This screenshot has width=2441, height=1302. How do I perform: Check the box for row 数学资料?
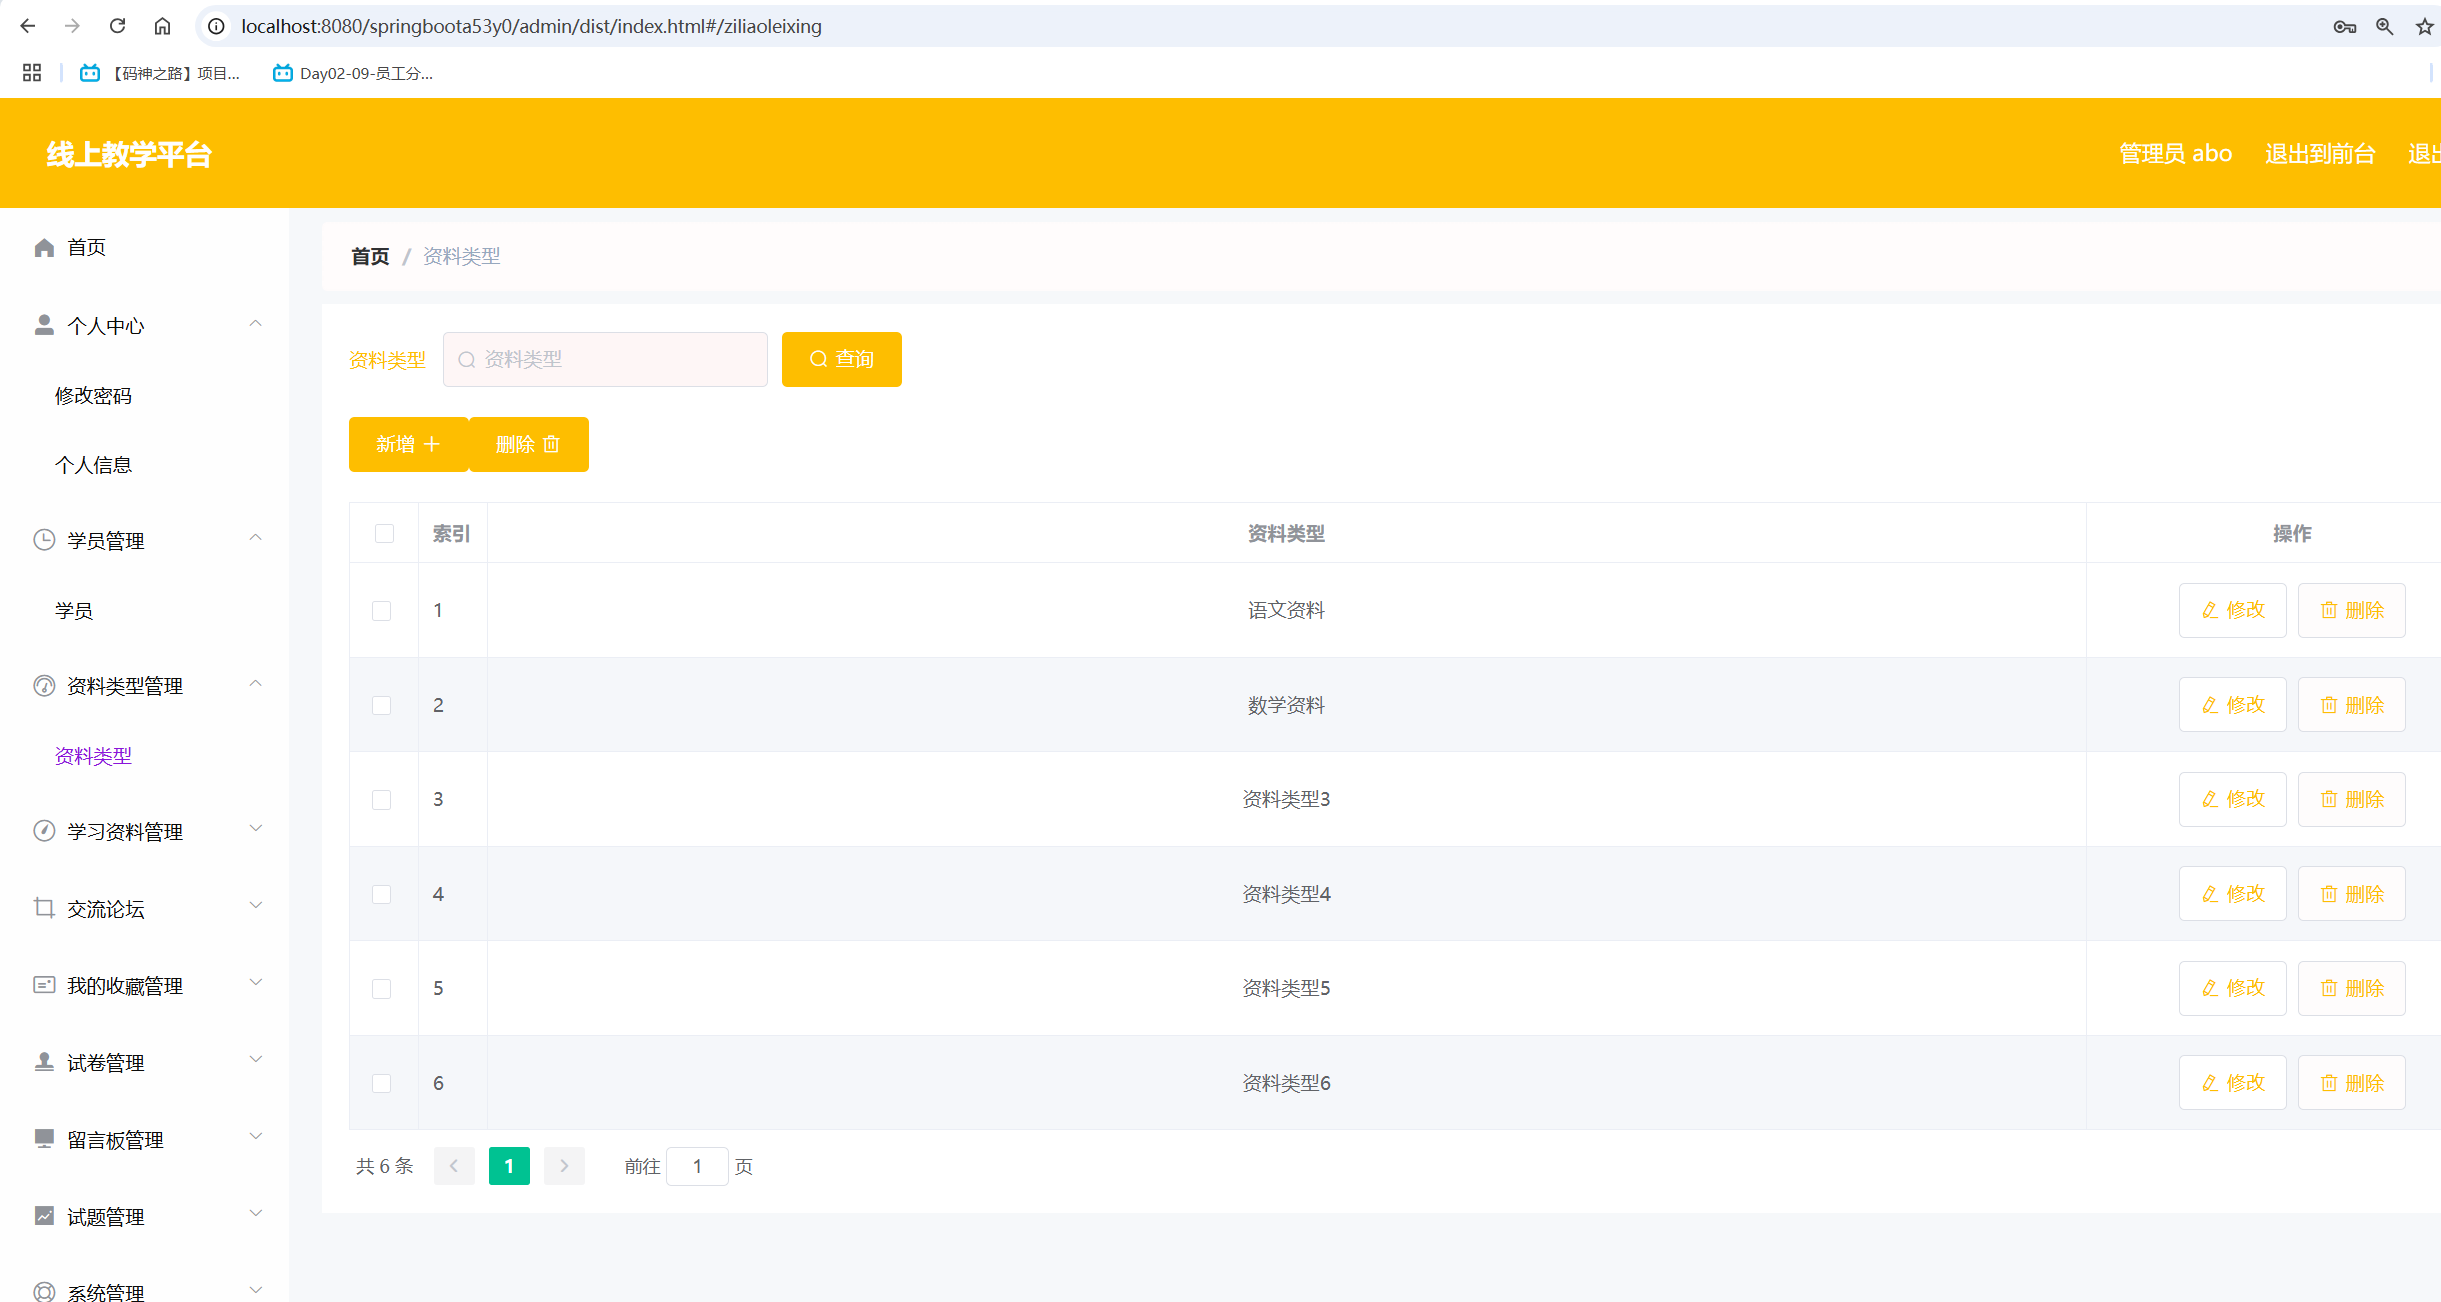click(x=381, y=705)
